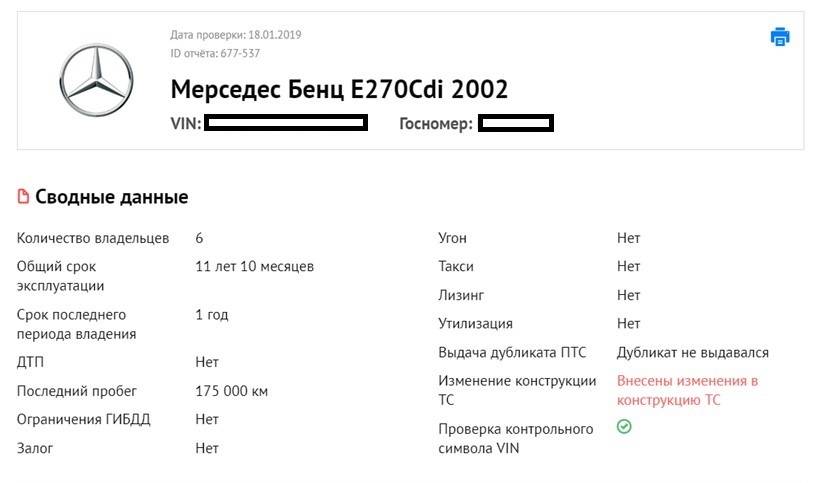Click the Сводные данные section heading

112,197
